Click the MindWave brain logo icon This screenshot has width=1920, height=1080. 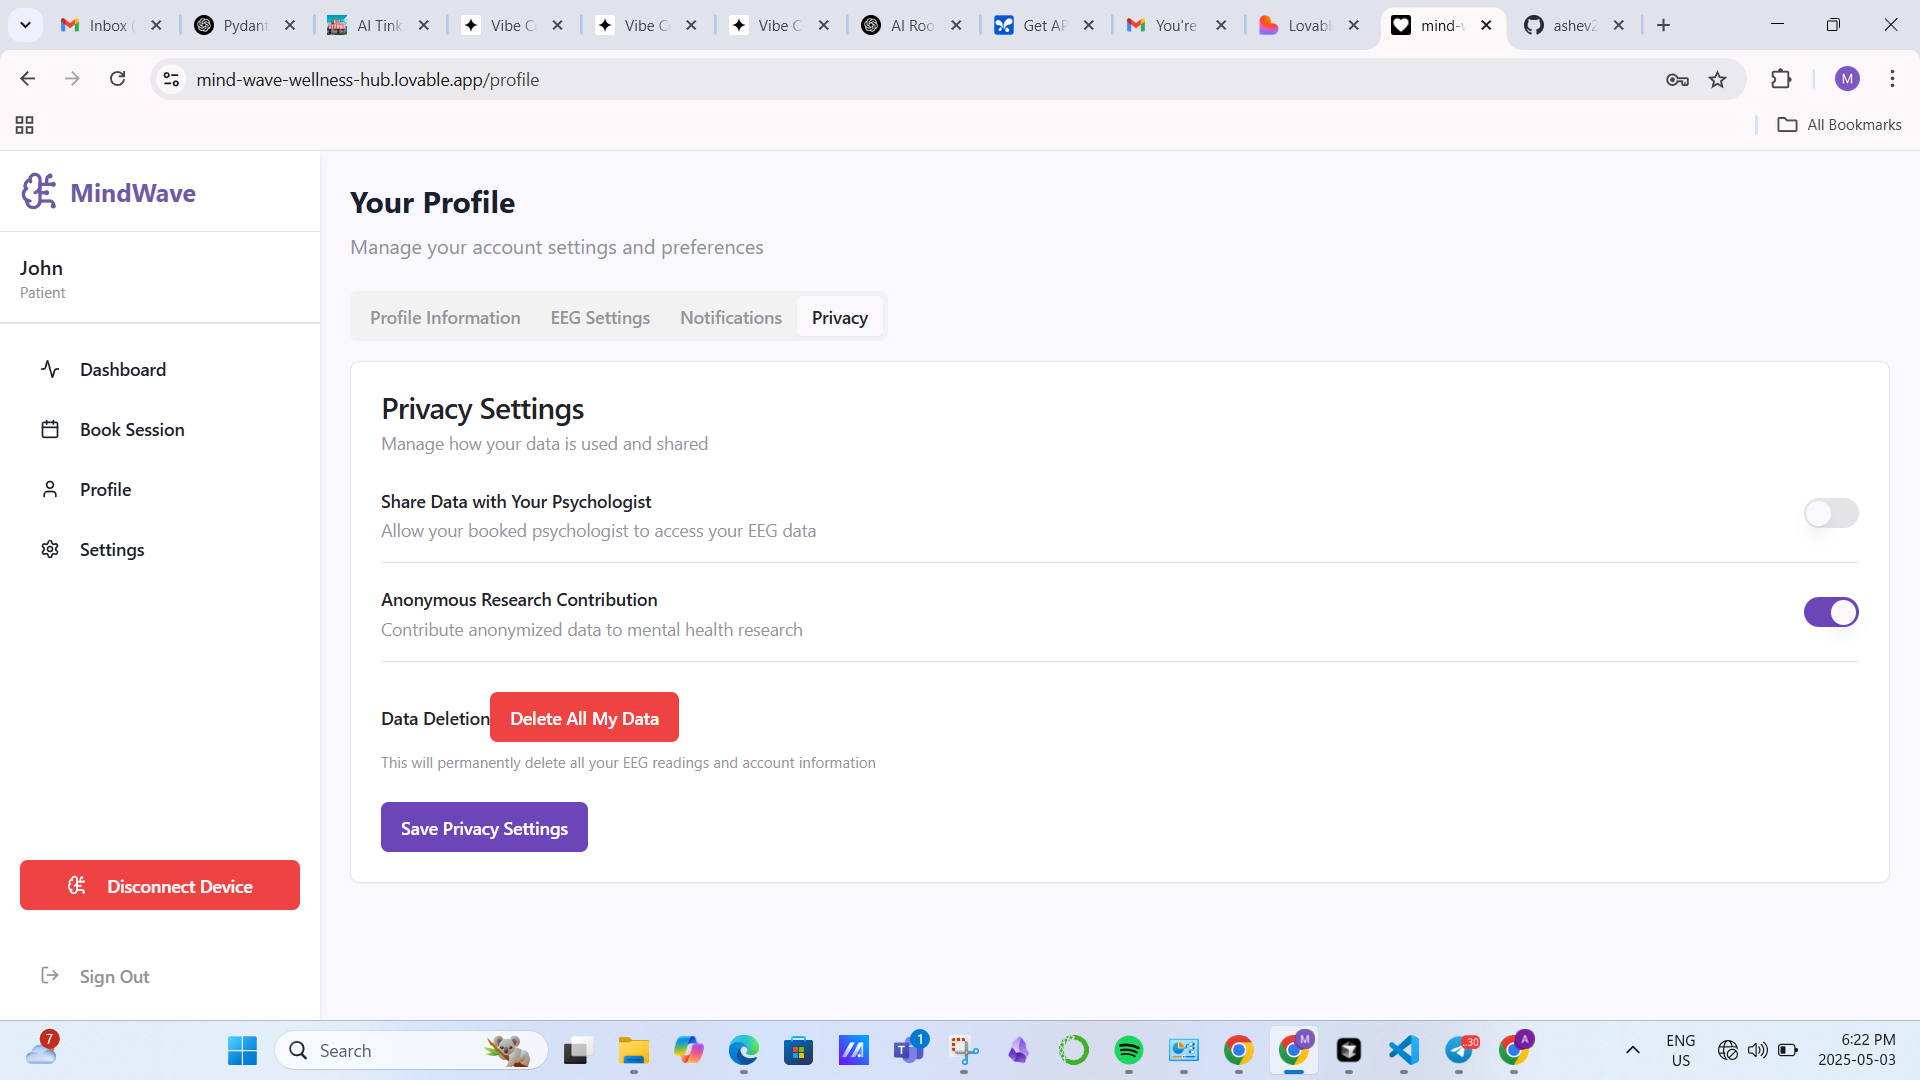pos(39,191)
